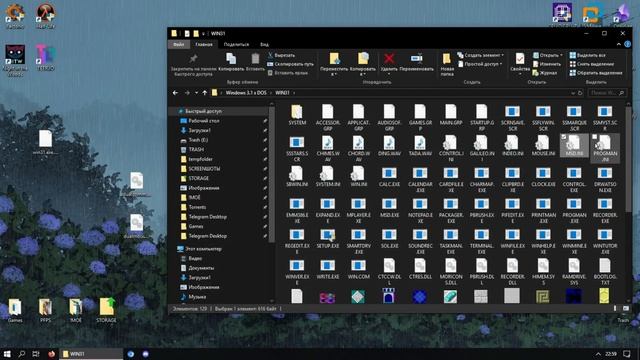This screenshot has height=360, width=640.
Task: Select Рабочий стол in the navigation pane
Action: click(204, 121)
